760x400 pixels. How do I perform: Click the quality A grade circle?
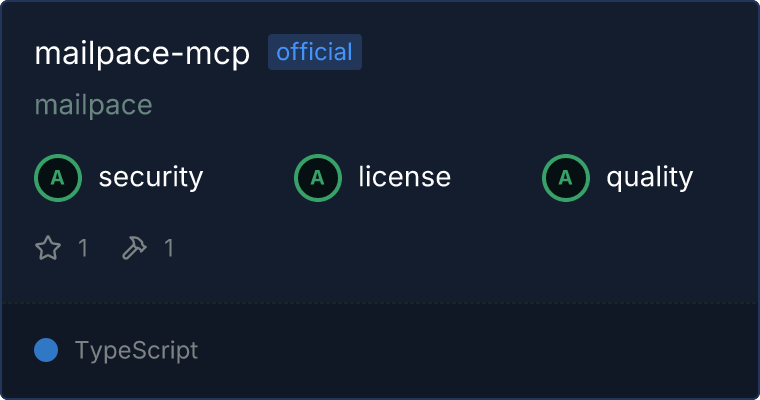(x=566, y=178)
